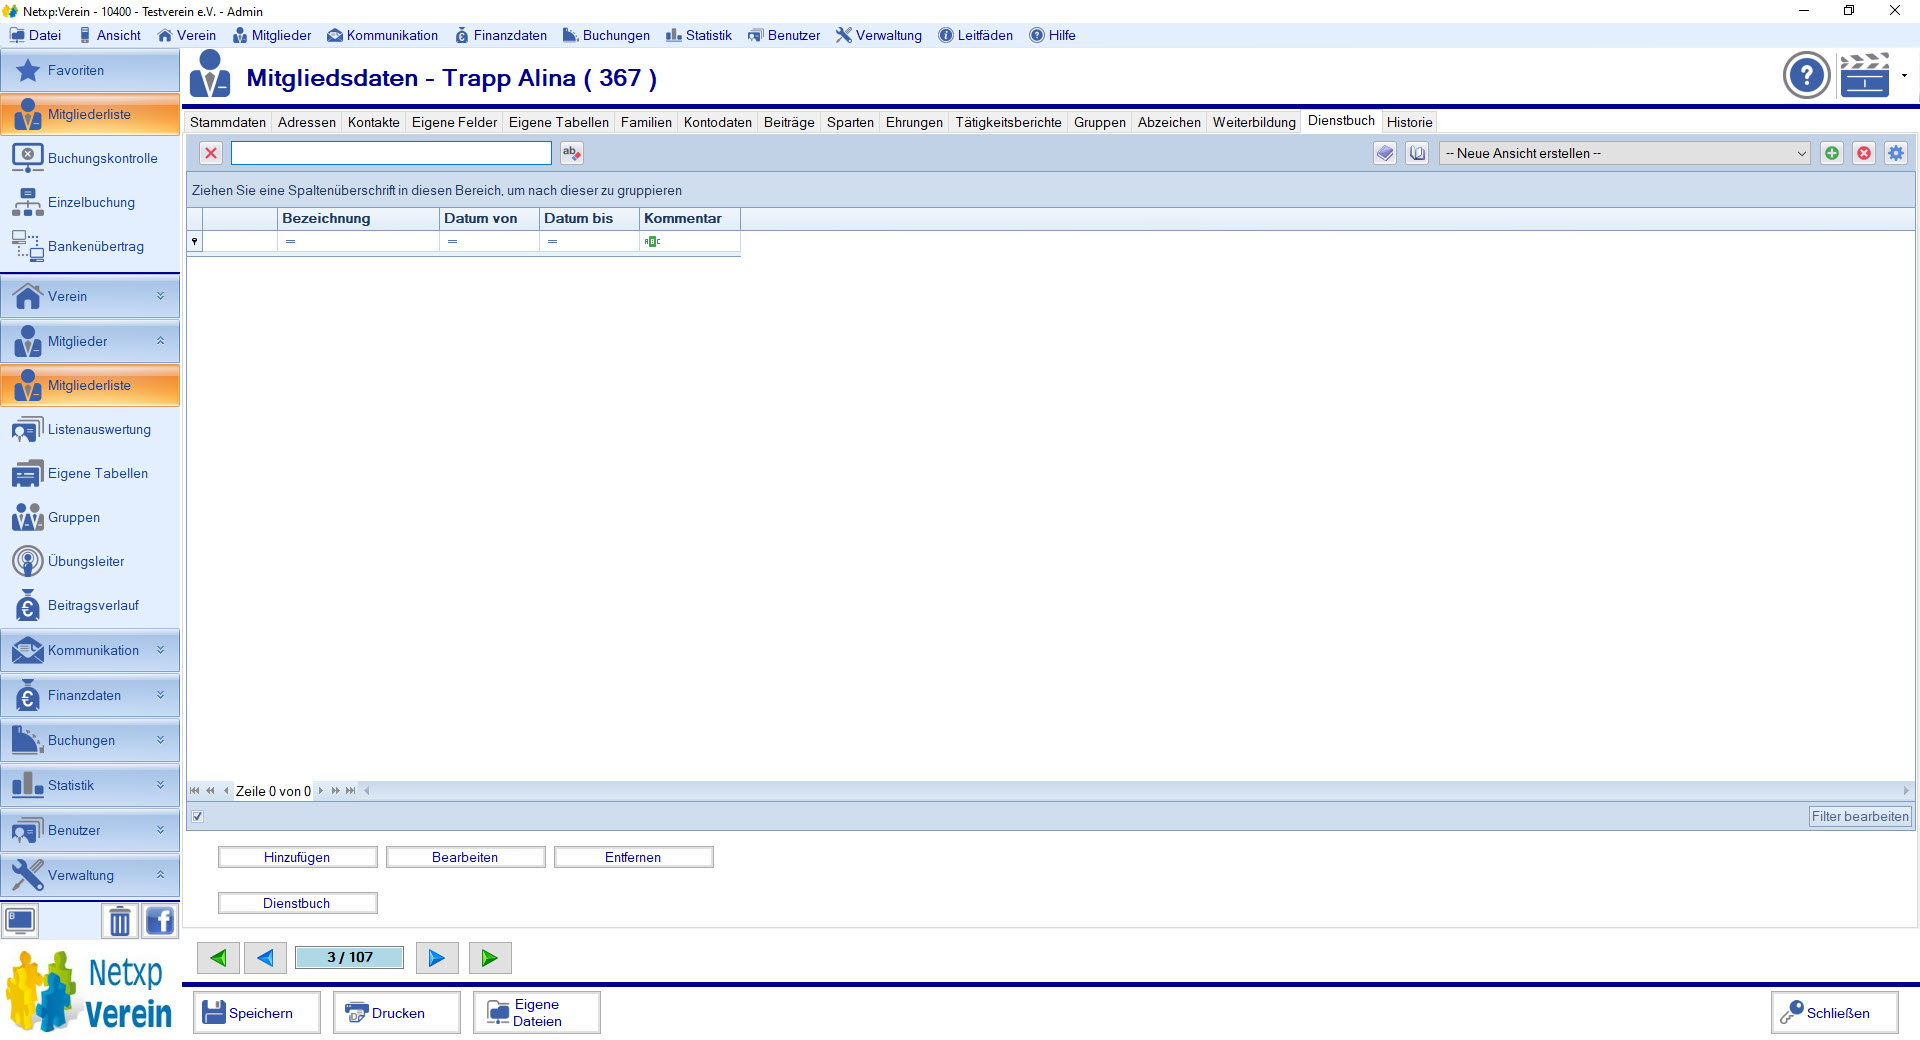
Task: Collapse the Mitglieder sidebar section
Action: (90, 342)
